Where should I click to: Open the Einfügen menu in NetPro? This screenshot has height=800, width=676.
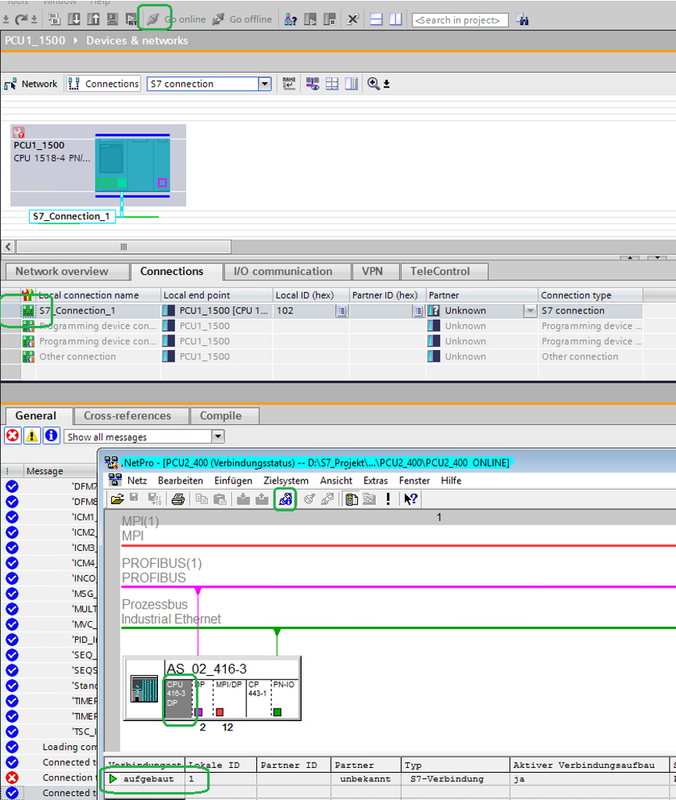click(233, 481)
